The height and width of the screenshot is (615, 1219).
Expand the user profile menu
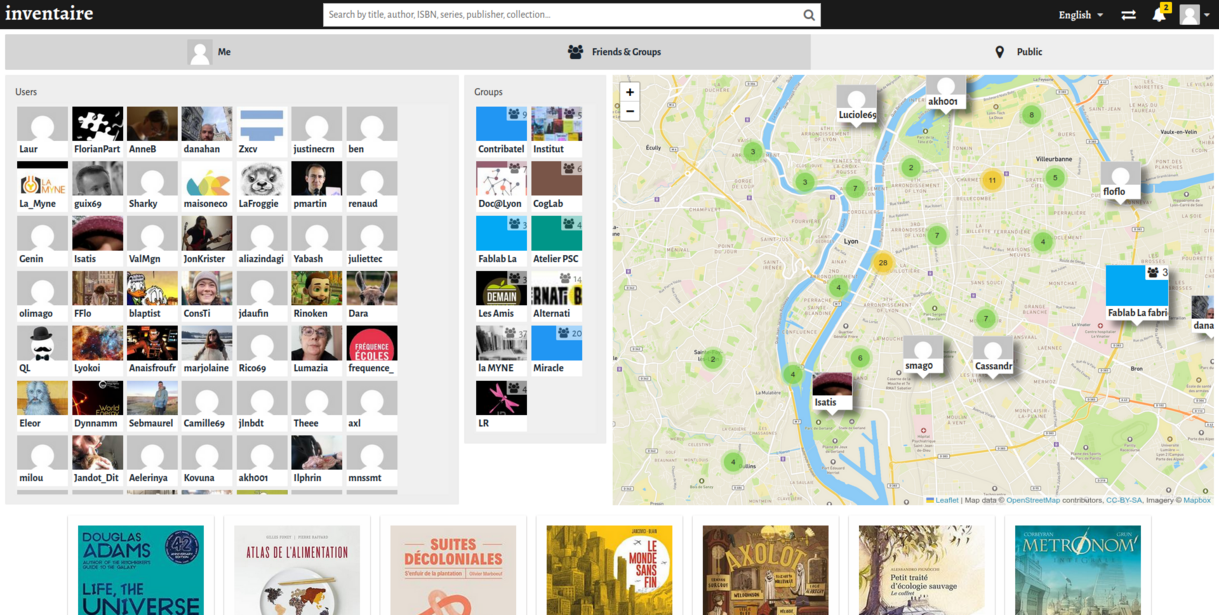coord(1194,15)
